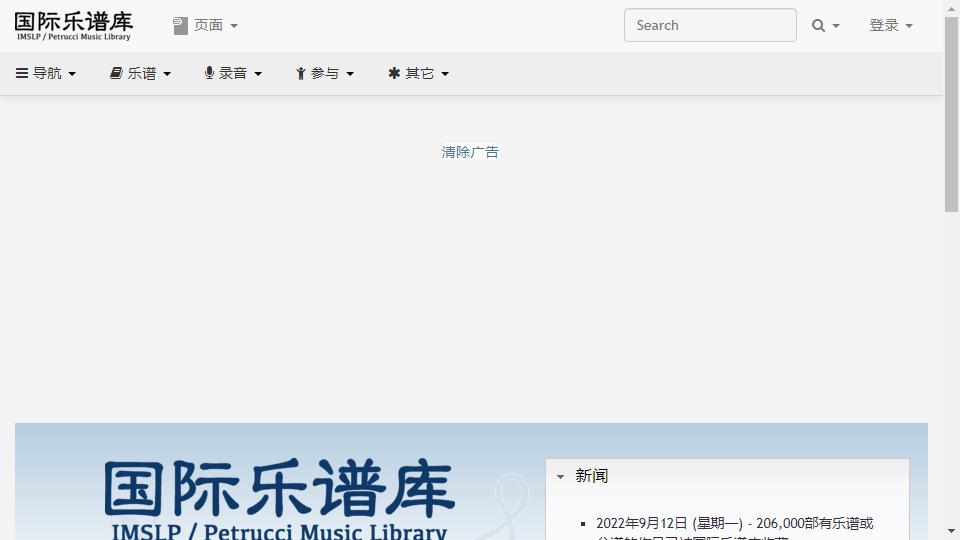This screenshot has width=960, height=540.
Task: Click the 清除广告 link
Action: pyautogui.click(x=470, y=152)
